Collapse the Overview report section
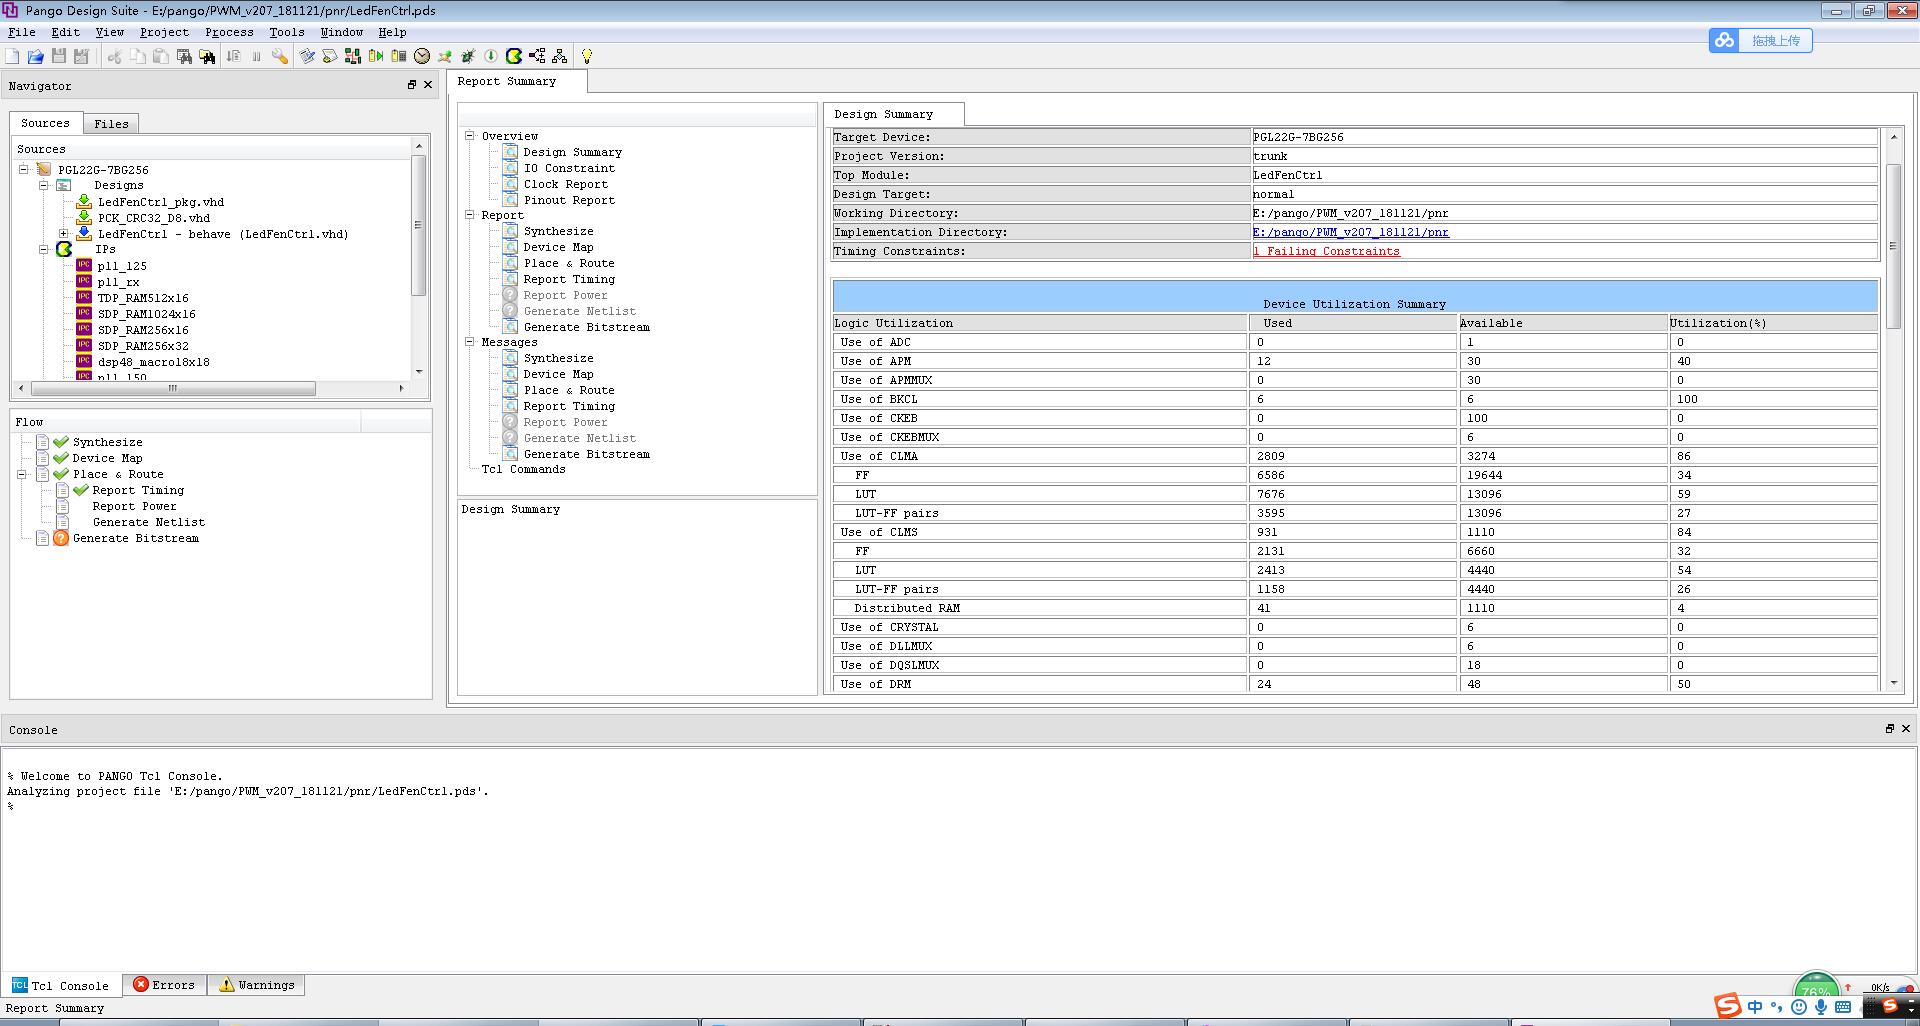 pos(469,135)
